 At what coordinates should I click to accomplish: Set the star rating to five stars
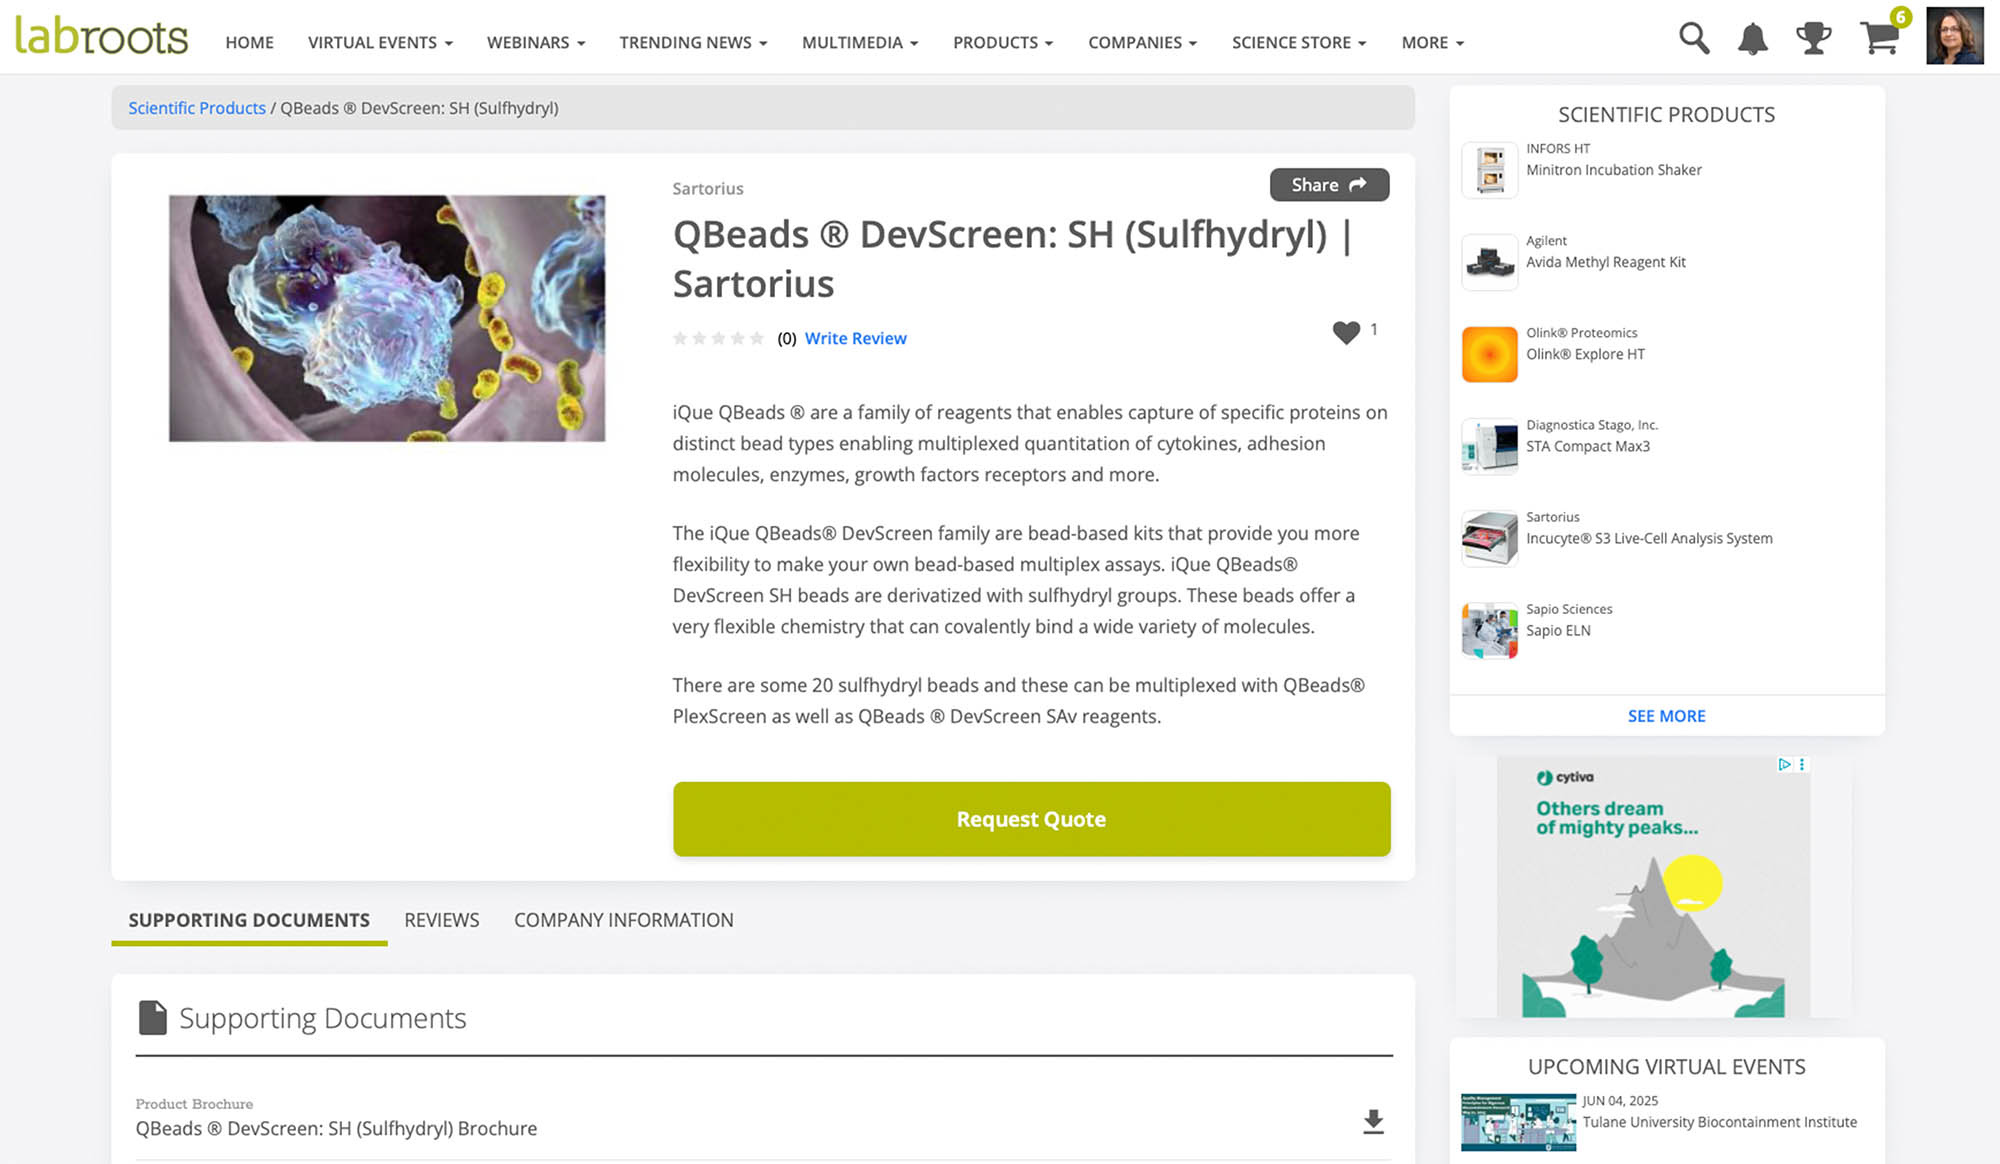tap(757, 338)
